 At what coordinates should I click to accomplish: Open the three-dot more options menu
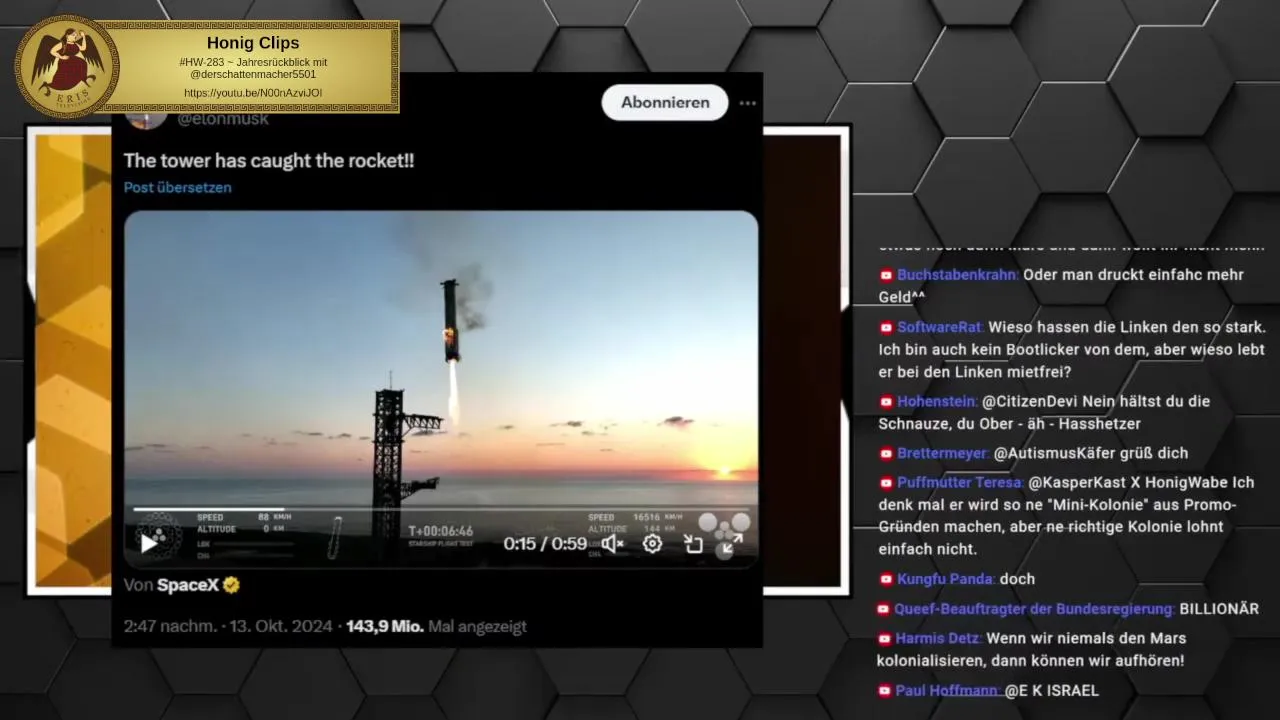(x=747, y=103)
